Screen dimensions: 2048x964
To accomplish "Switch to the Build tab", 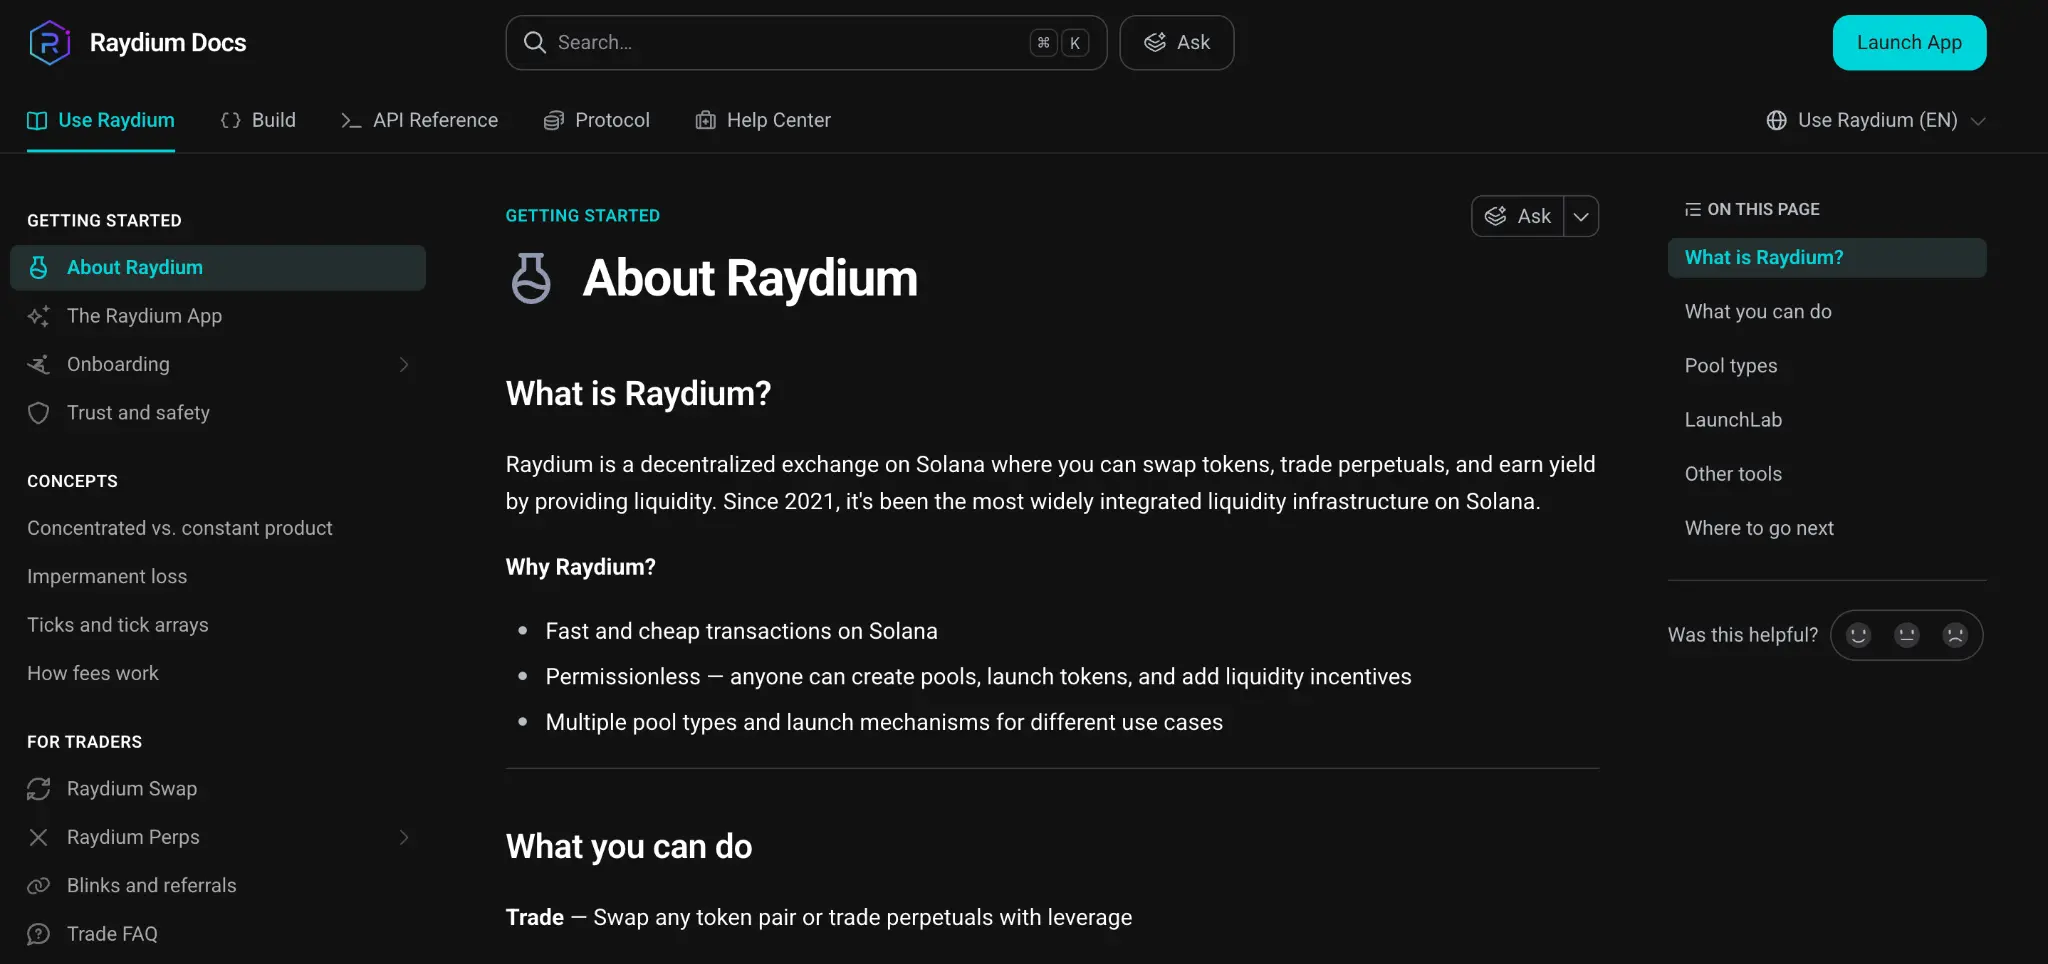I will click(258, 120).
